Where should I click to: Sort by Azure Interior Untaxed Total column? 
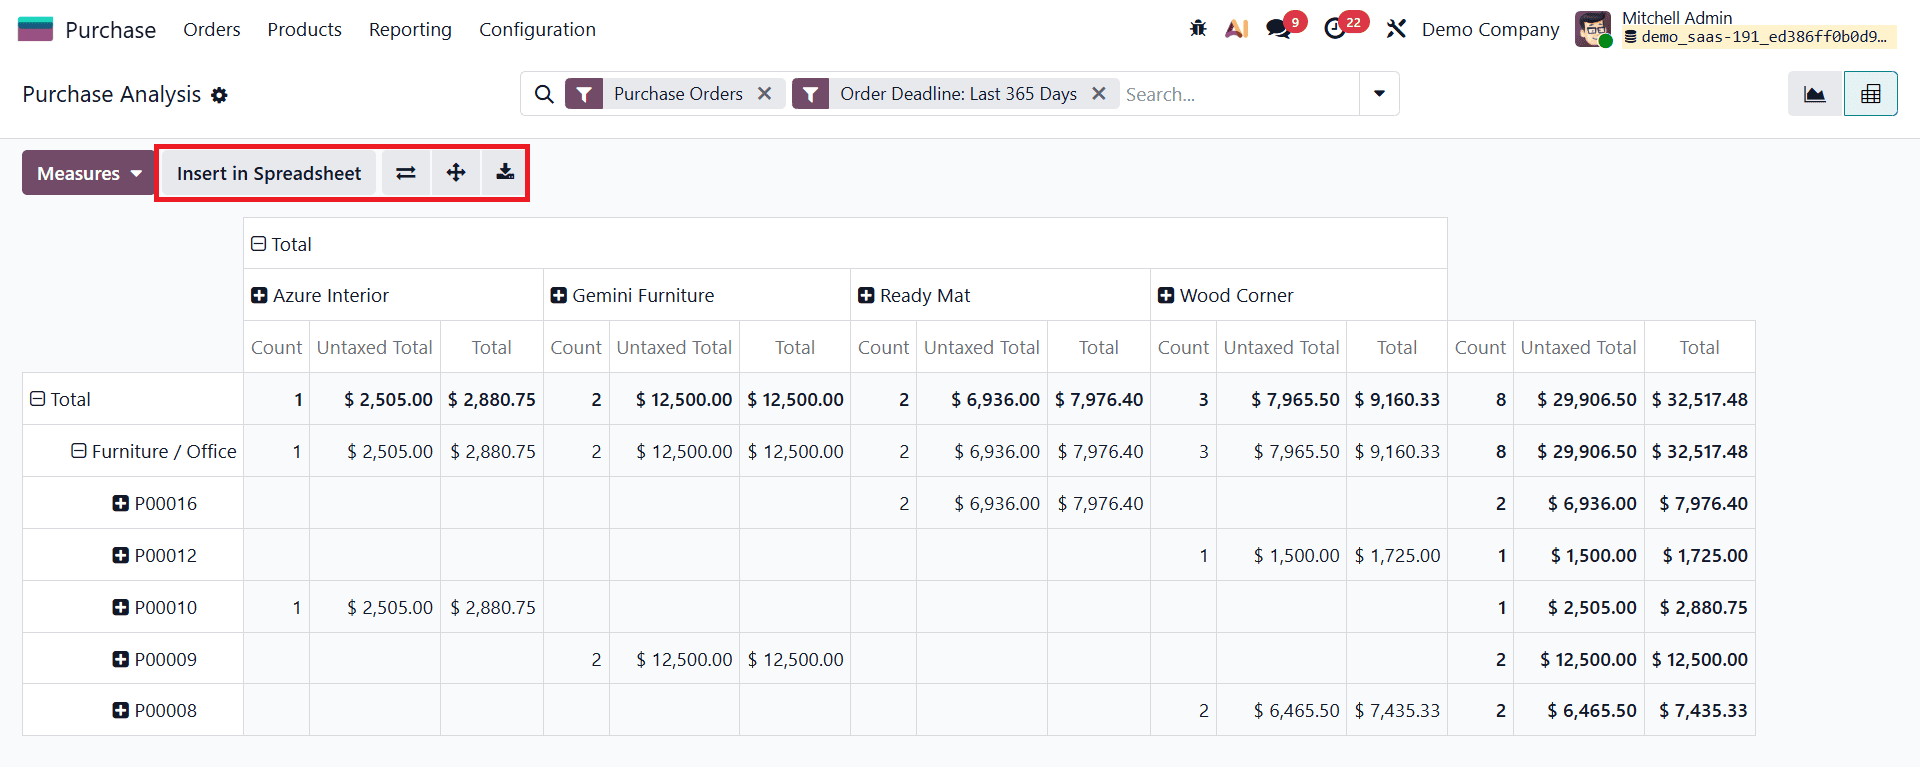coord(375,347)
